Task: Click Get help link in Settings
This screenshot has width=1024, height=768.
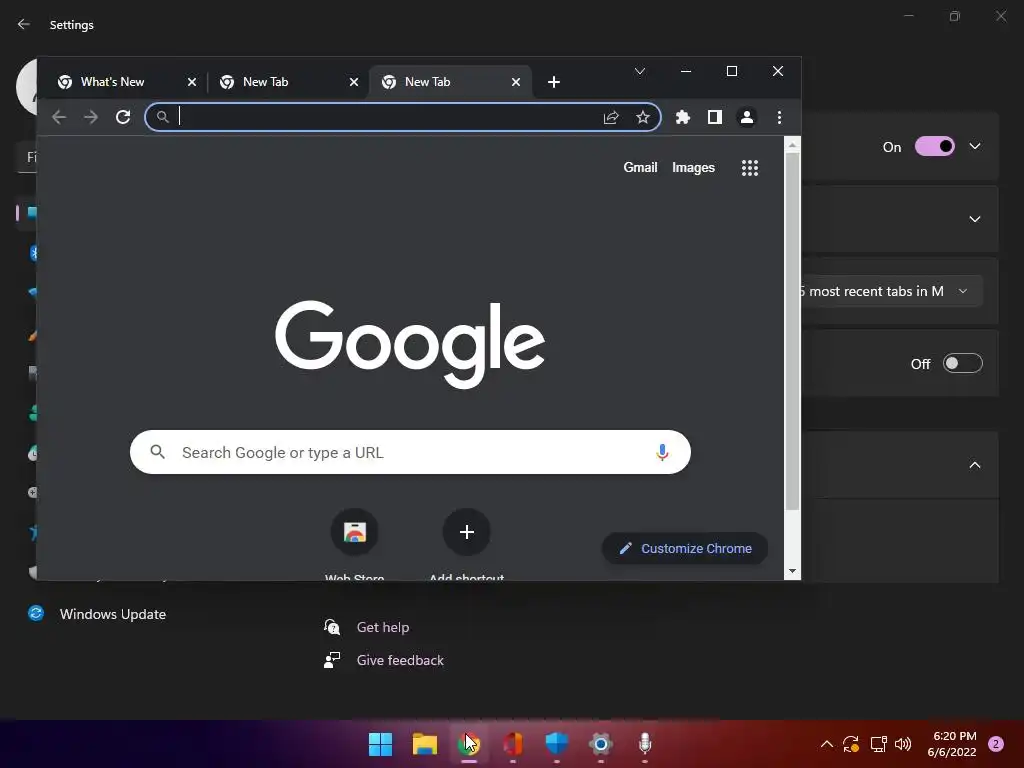Action: pyautogui.click(x=383, y=627)
